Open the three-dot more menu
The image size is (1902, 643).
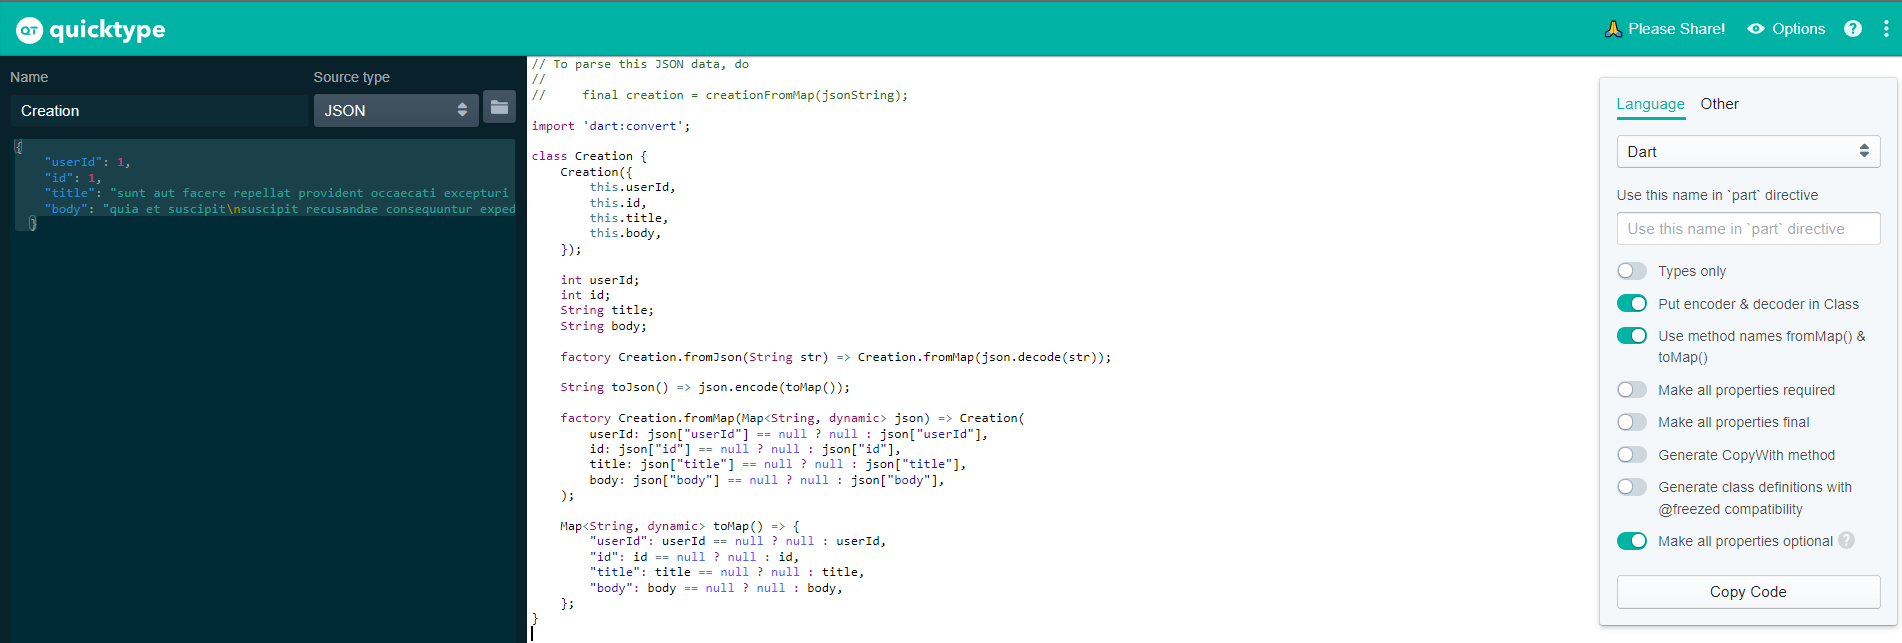[x=1886, y=29]
